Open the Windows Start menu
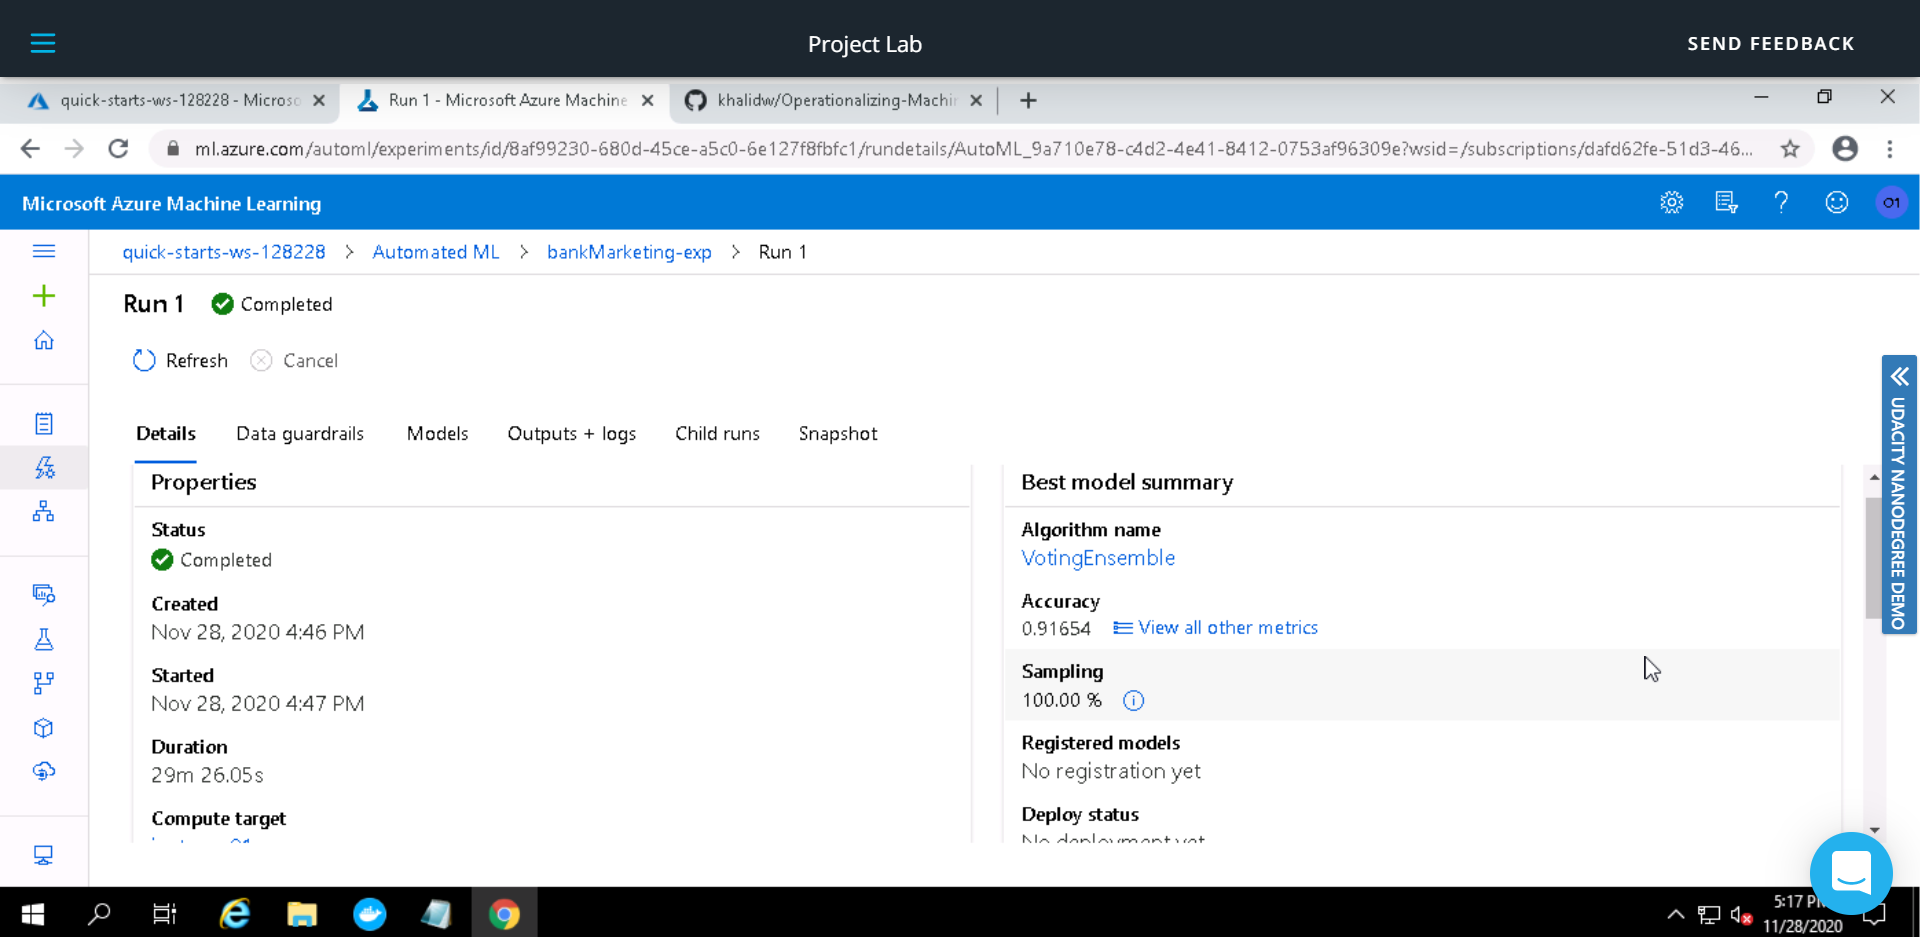 click(x=33, y=914)
